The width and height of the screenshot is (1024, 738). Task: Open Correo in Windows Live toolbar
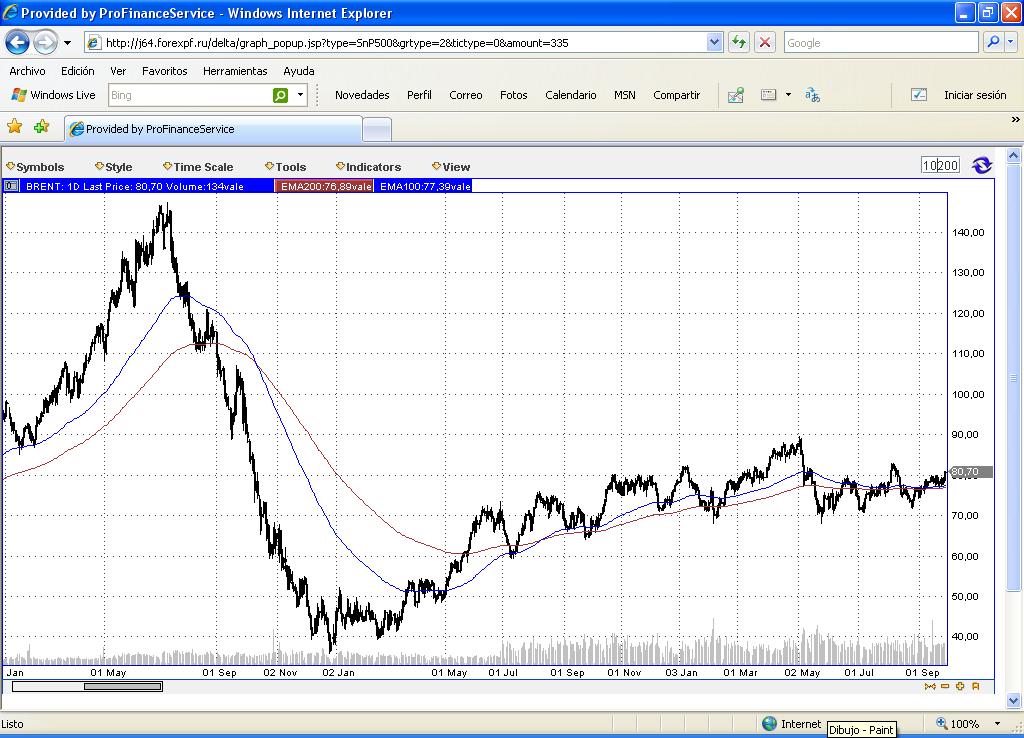466,95
